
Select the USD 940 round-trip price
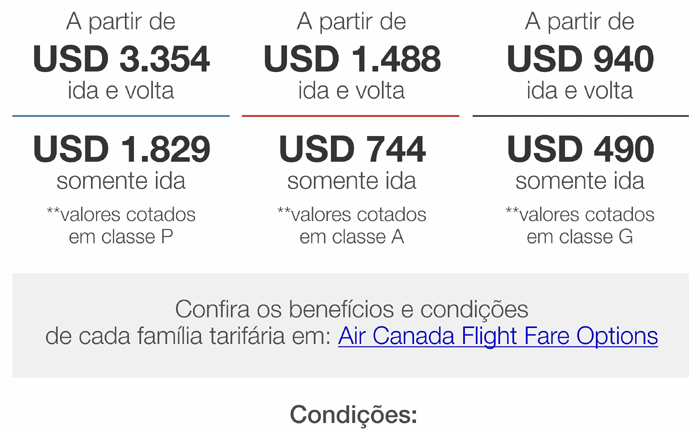tap(580, 59)
